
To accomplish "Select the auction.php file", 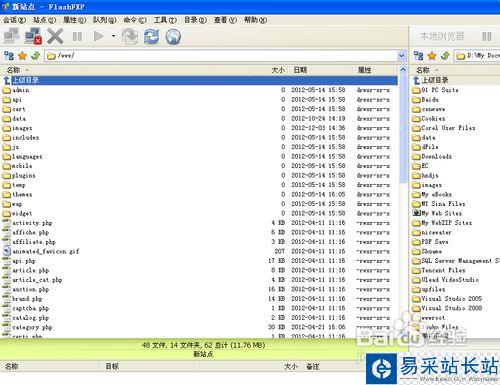I will pyautogui.click(x=30, y=289).
